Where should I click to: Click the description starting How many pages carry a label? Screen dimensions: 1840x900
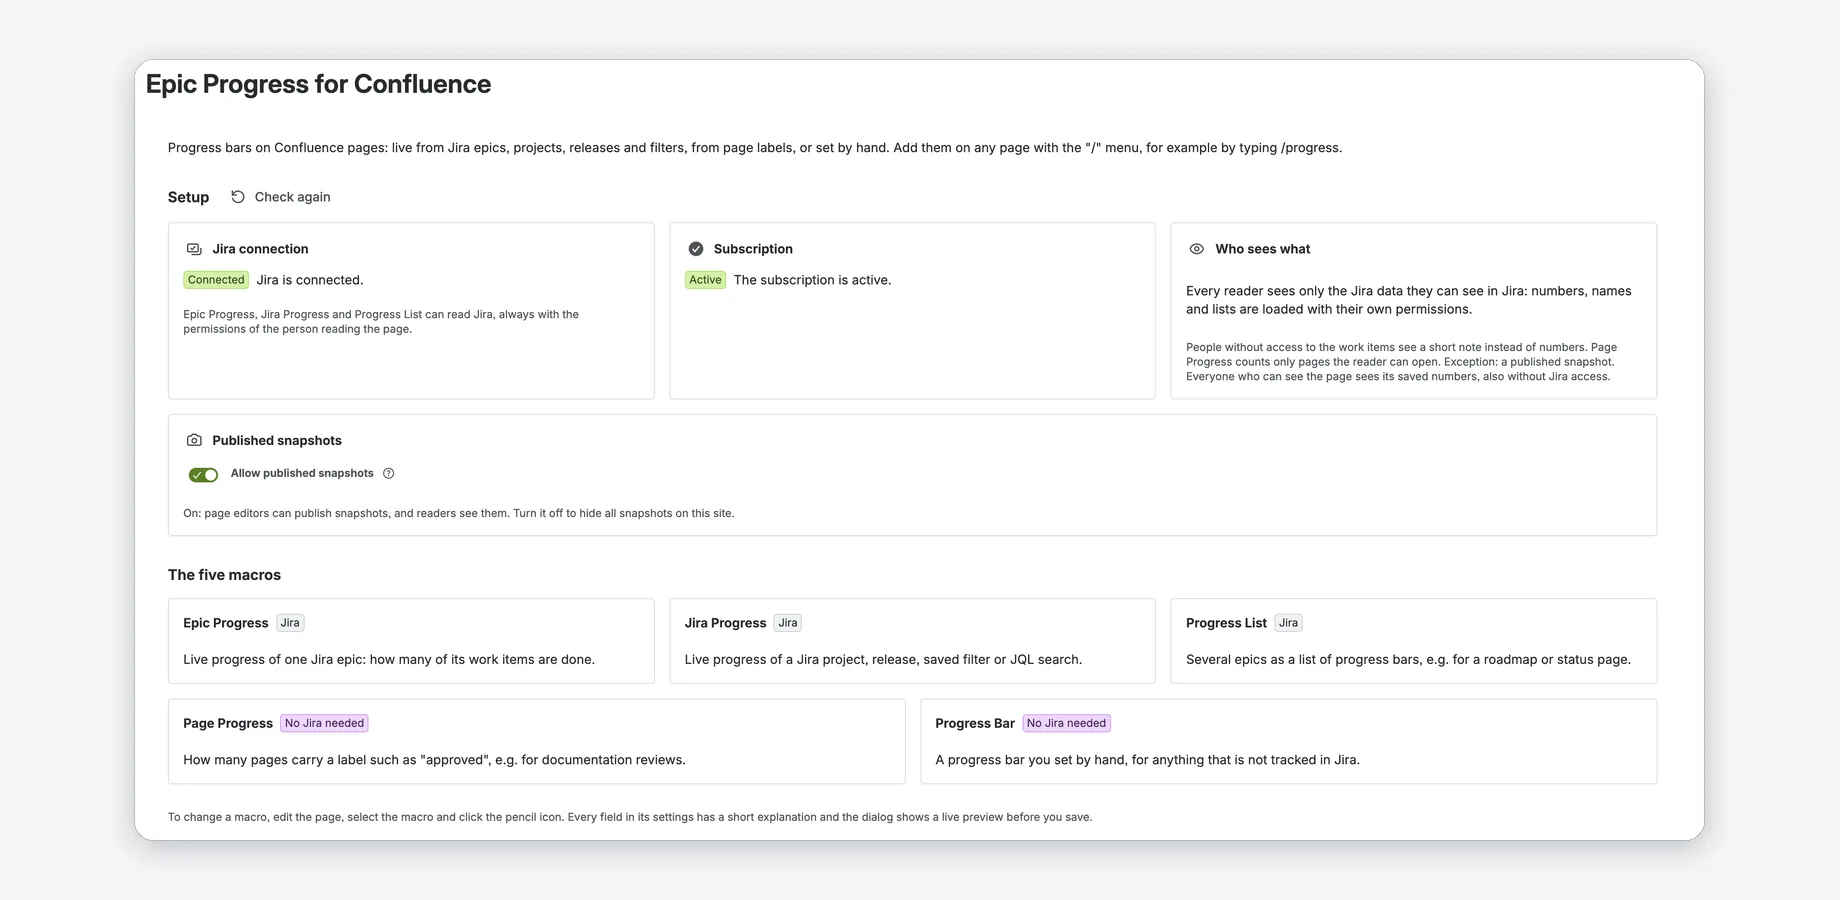click(x=434, y=760)
